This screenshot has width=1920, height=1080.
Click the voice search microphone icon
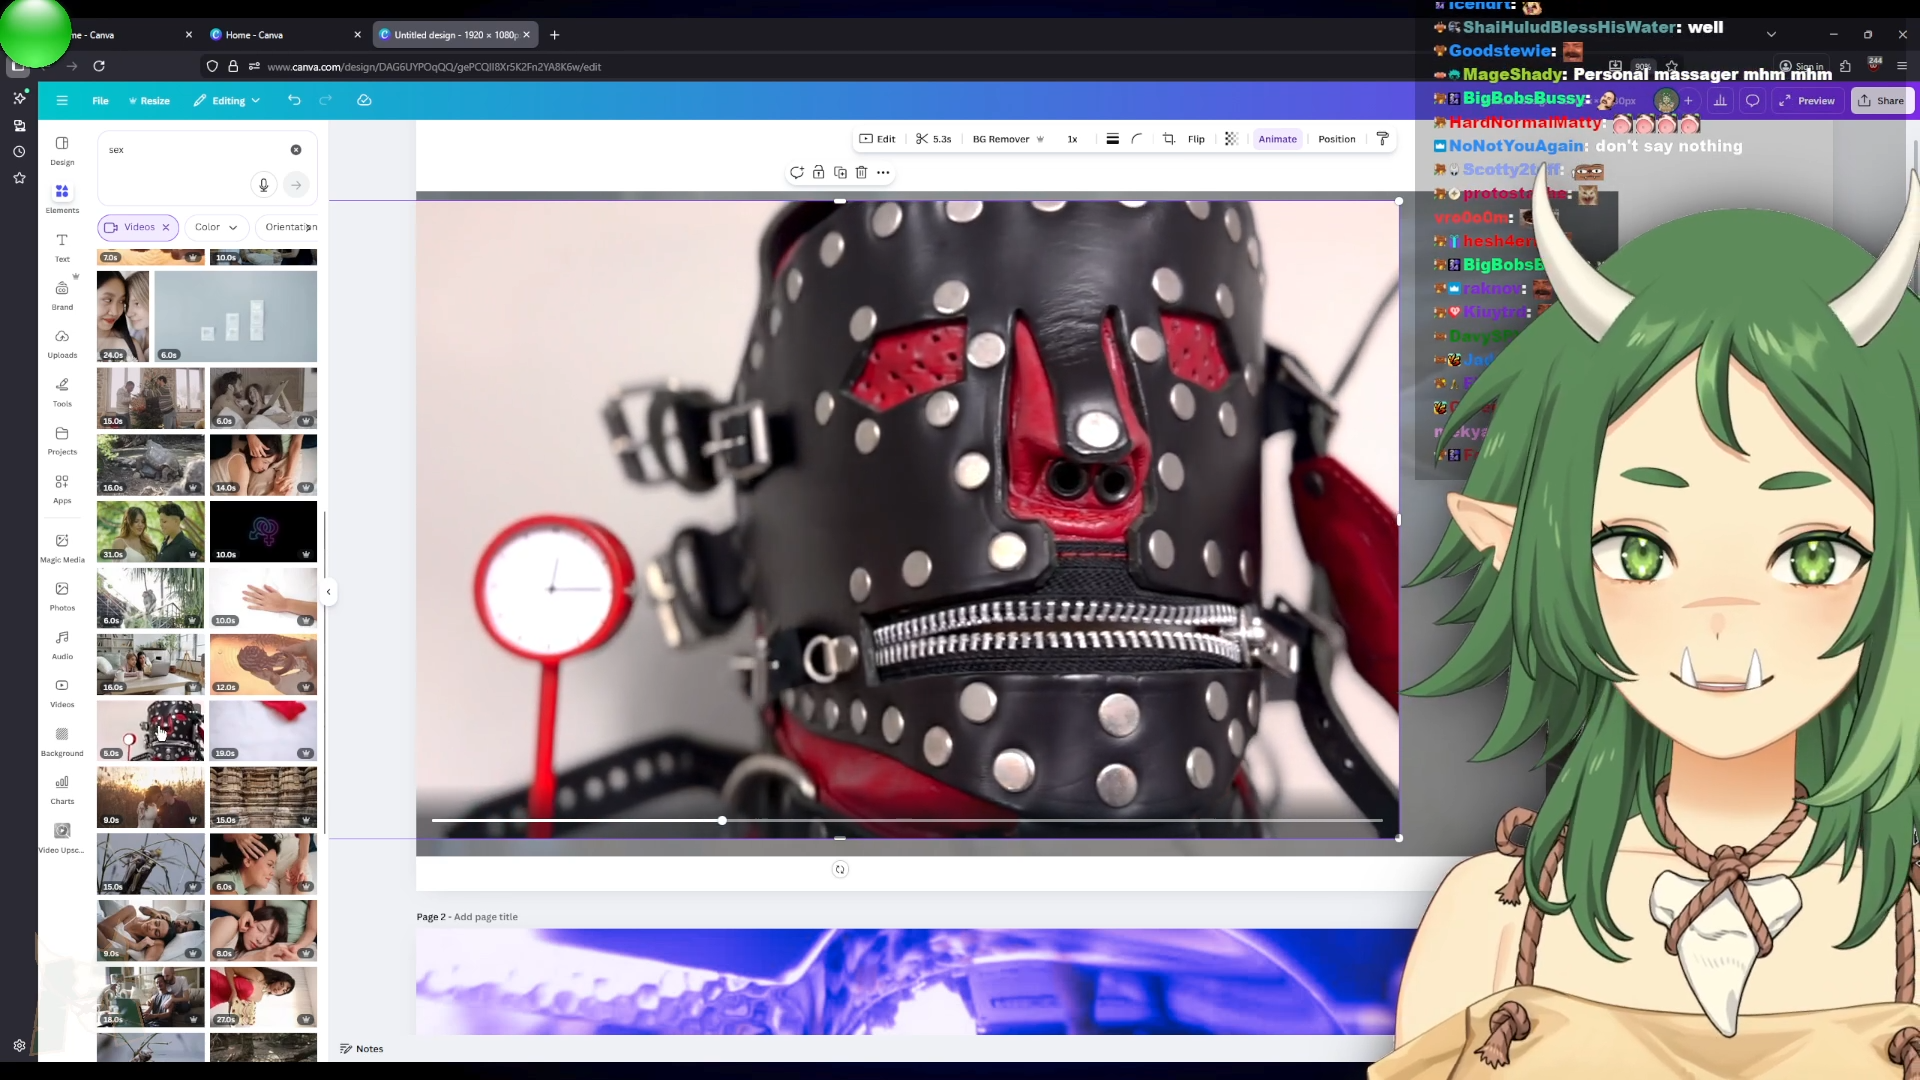click(263, 184)
